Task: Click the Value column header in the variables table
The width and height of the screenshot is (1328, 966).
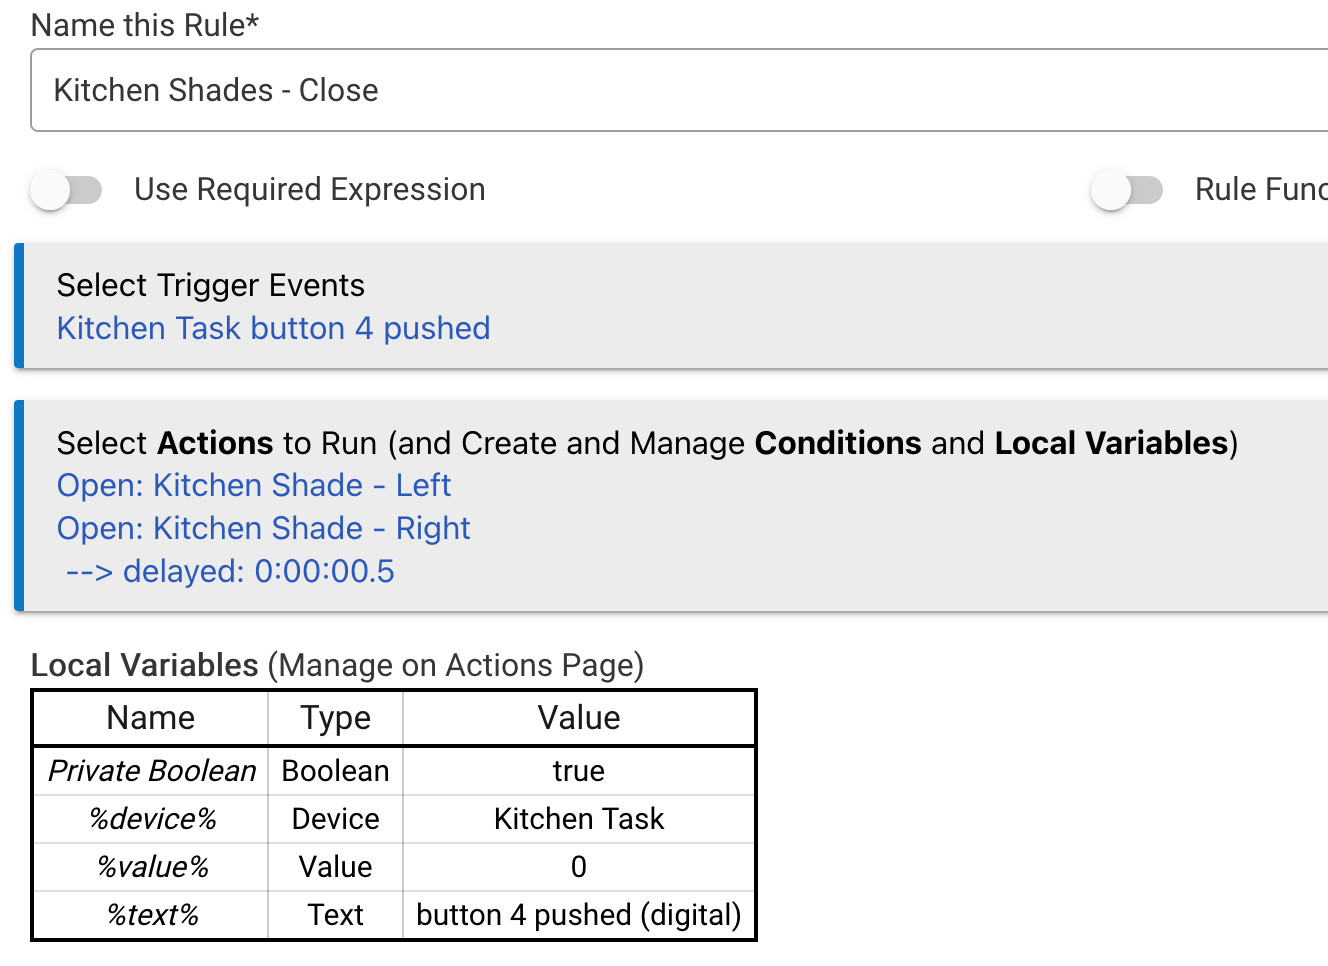Action: (578, 718)
